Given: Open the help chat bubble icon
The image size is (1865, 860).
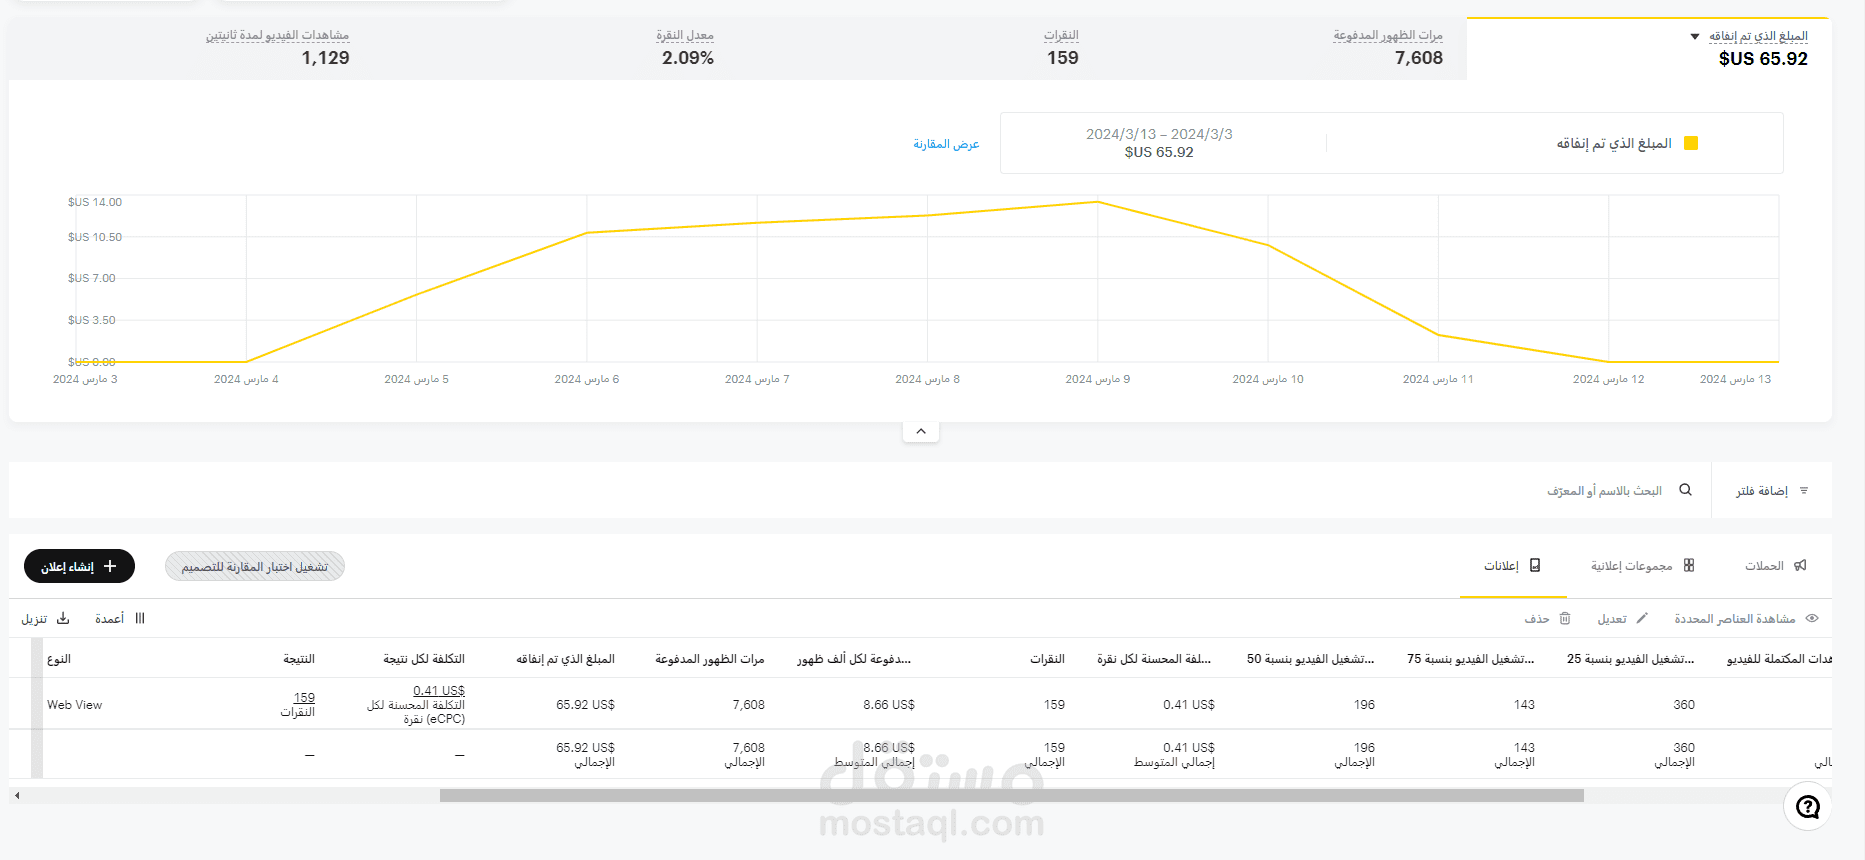Looking at the screenshot, I should coord(1807,807).
